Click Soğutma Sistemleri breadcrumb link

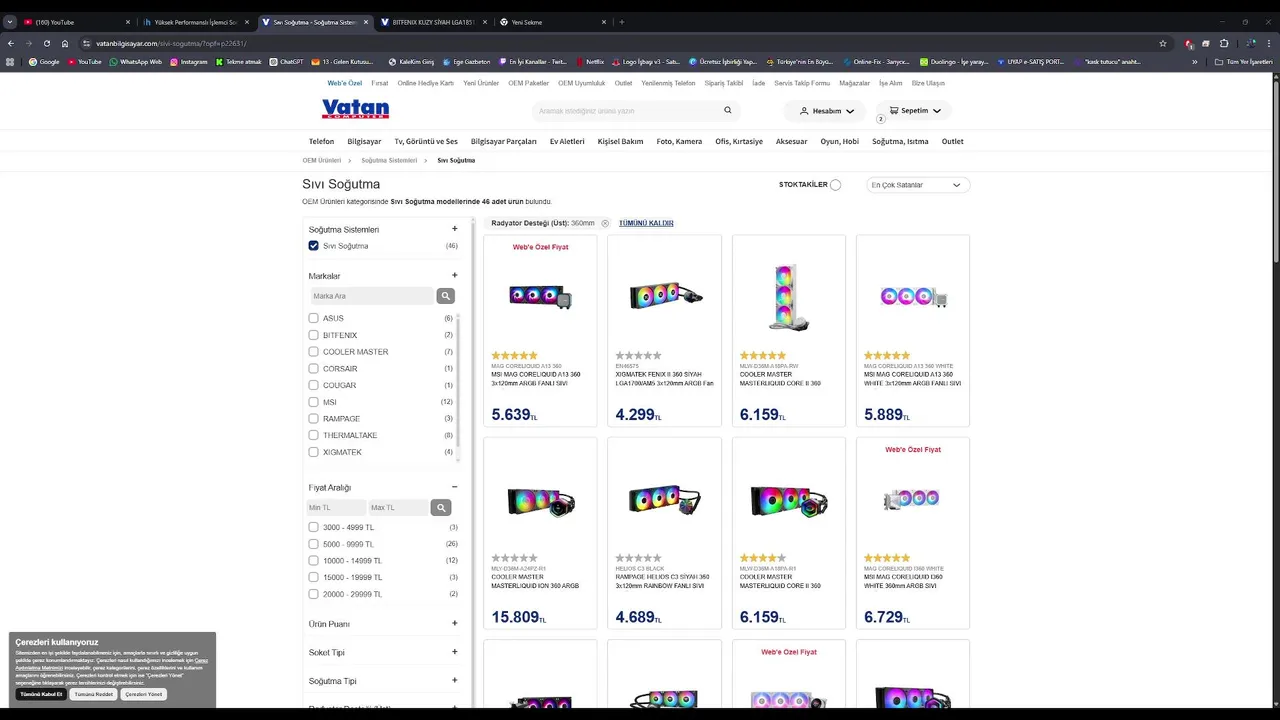tap(389, 160)
